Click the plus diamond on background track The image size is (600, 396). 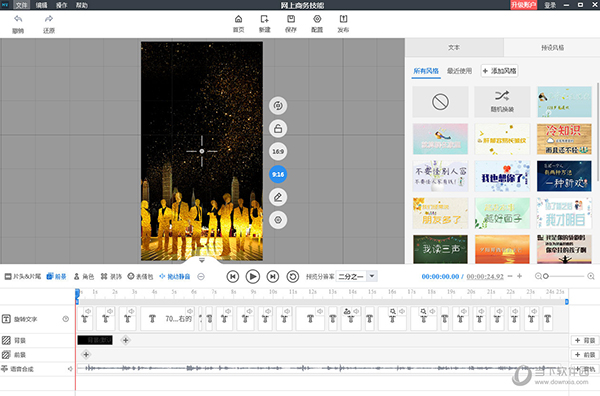[x=125, y=340]
